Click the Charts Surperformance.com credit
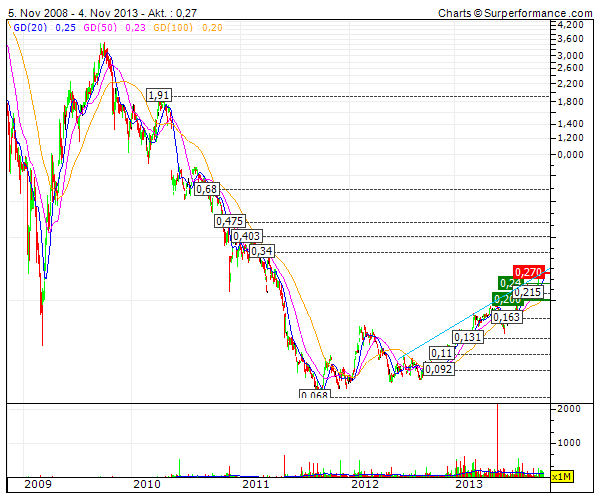The height and width of the screenshot is (500, 600). 515,13
